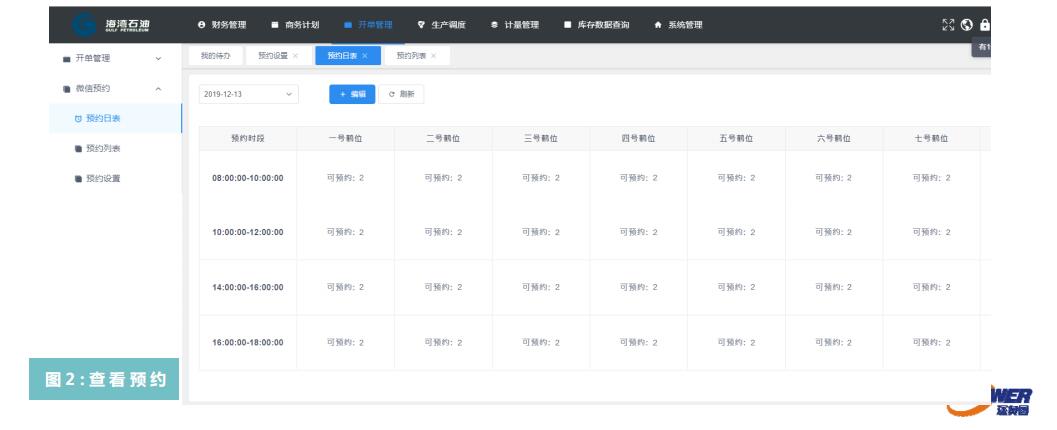Click the 刷新 refresh button
Screen dimensions: 1057x430
tap(401, 94)
